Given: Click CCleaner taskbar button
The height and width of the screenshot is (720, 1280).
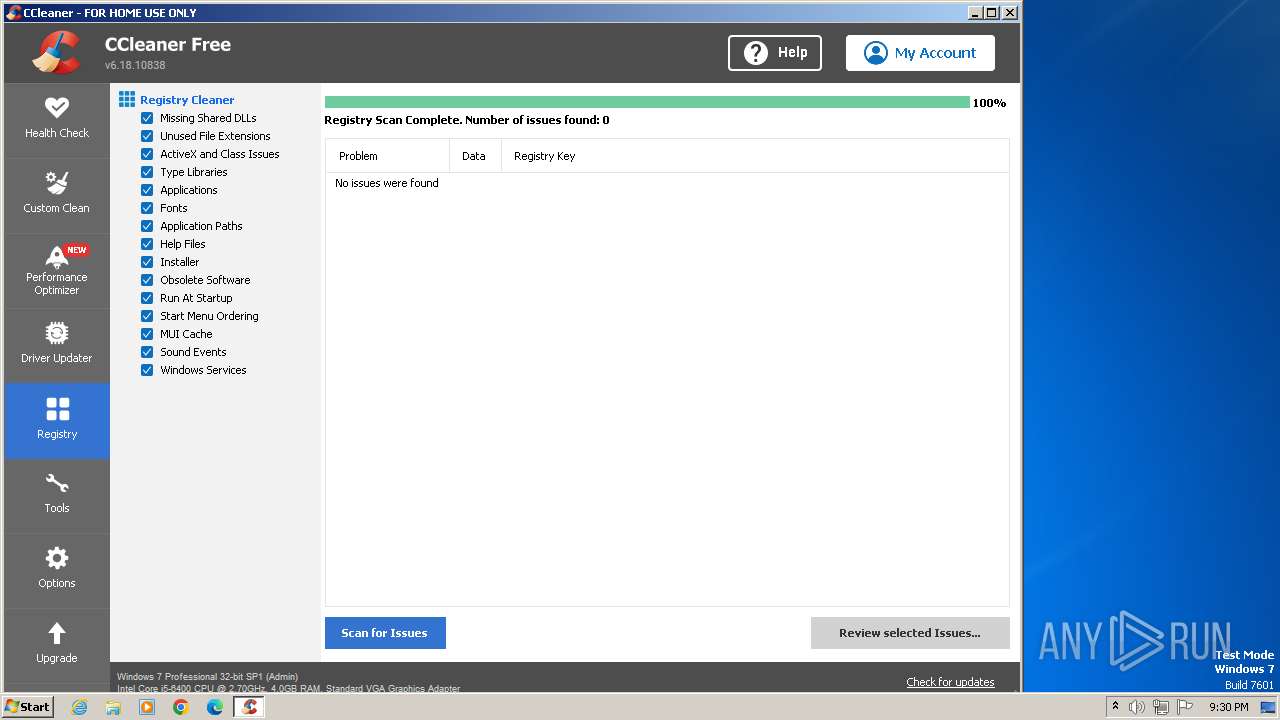Looking at the screenshot, I should tap(249, 707).
